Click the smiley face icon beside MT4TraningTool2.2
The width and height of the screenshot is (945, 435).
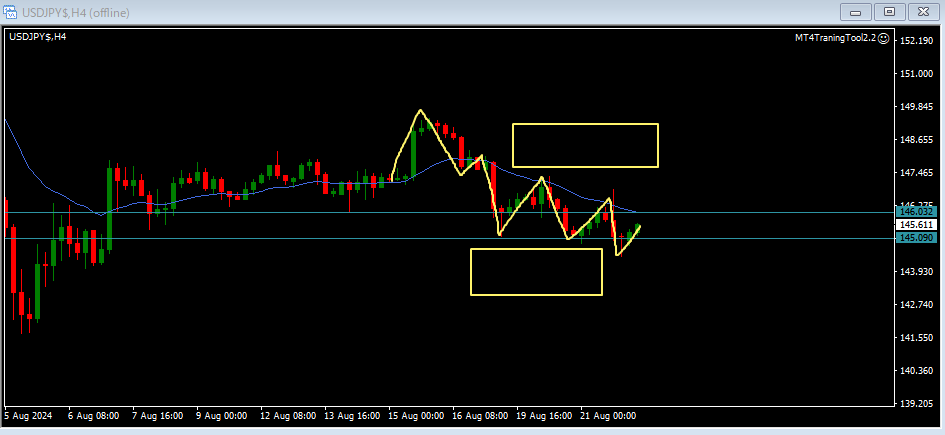[883, 37]
